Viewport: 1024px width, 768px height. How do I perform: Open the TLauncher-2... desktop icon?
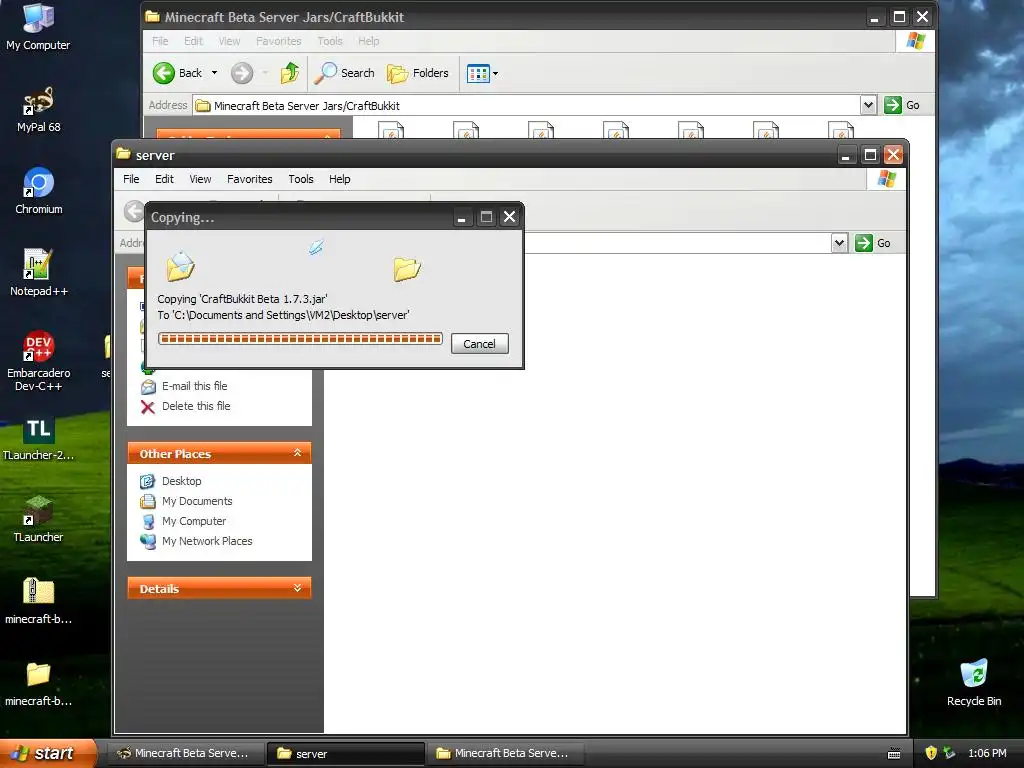click(38, 438)
